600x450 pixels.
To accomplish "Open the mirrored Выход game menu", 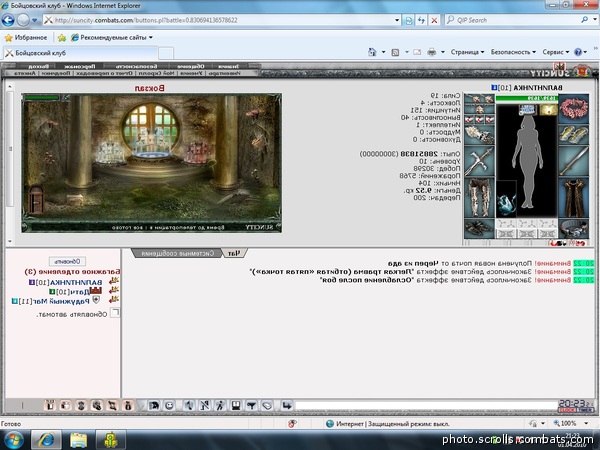I will point(38,66).
